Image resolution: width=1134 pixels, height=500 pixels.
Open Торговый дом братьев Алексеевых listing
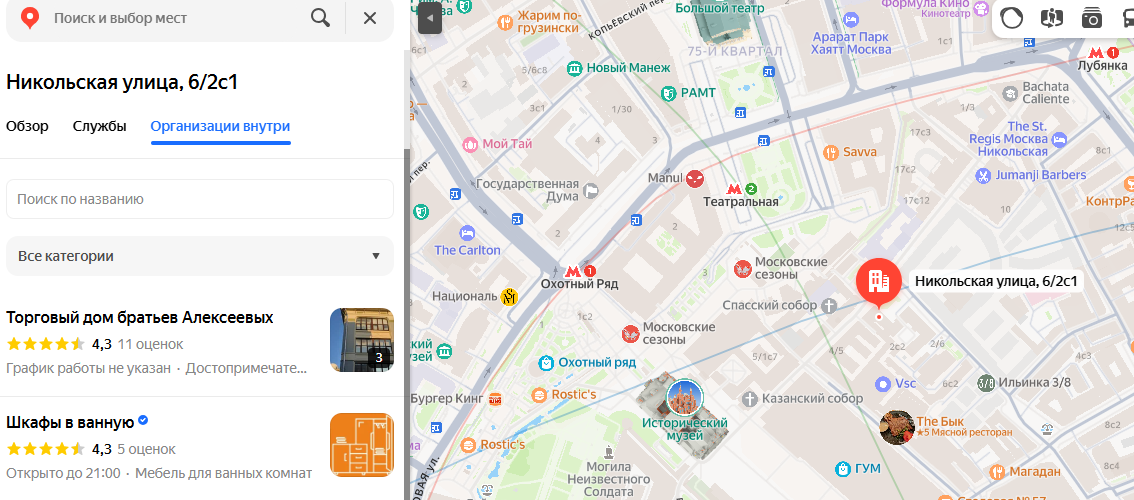[139, 317]
